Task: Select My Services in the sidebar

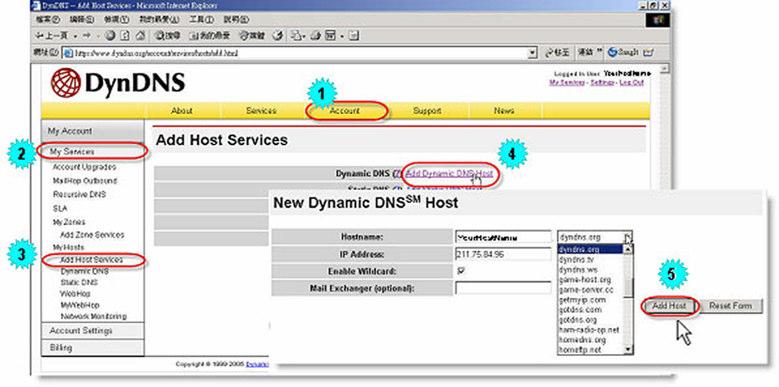Action: 72,152
